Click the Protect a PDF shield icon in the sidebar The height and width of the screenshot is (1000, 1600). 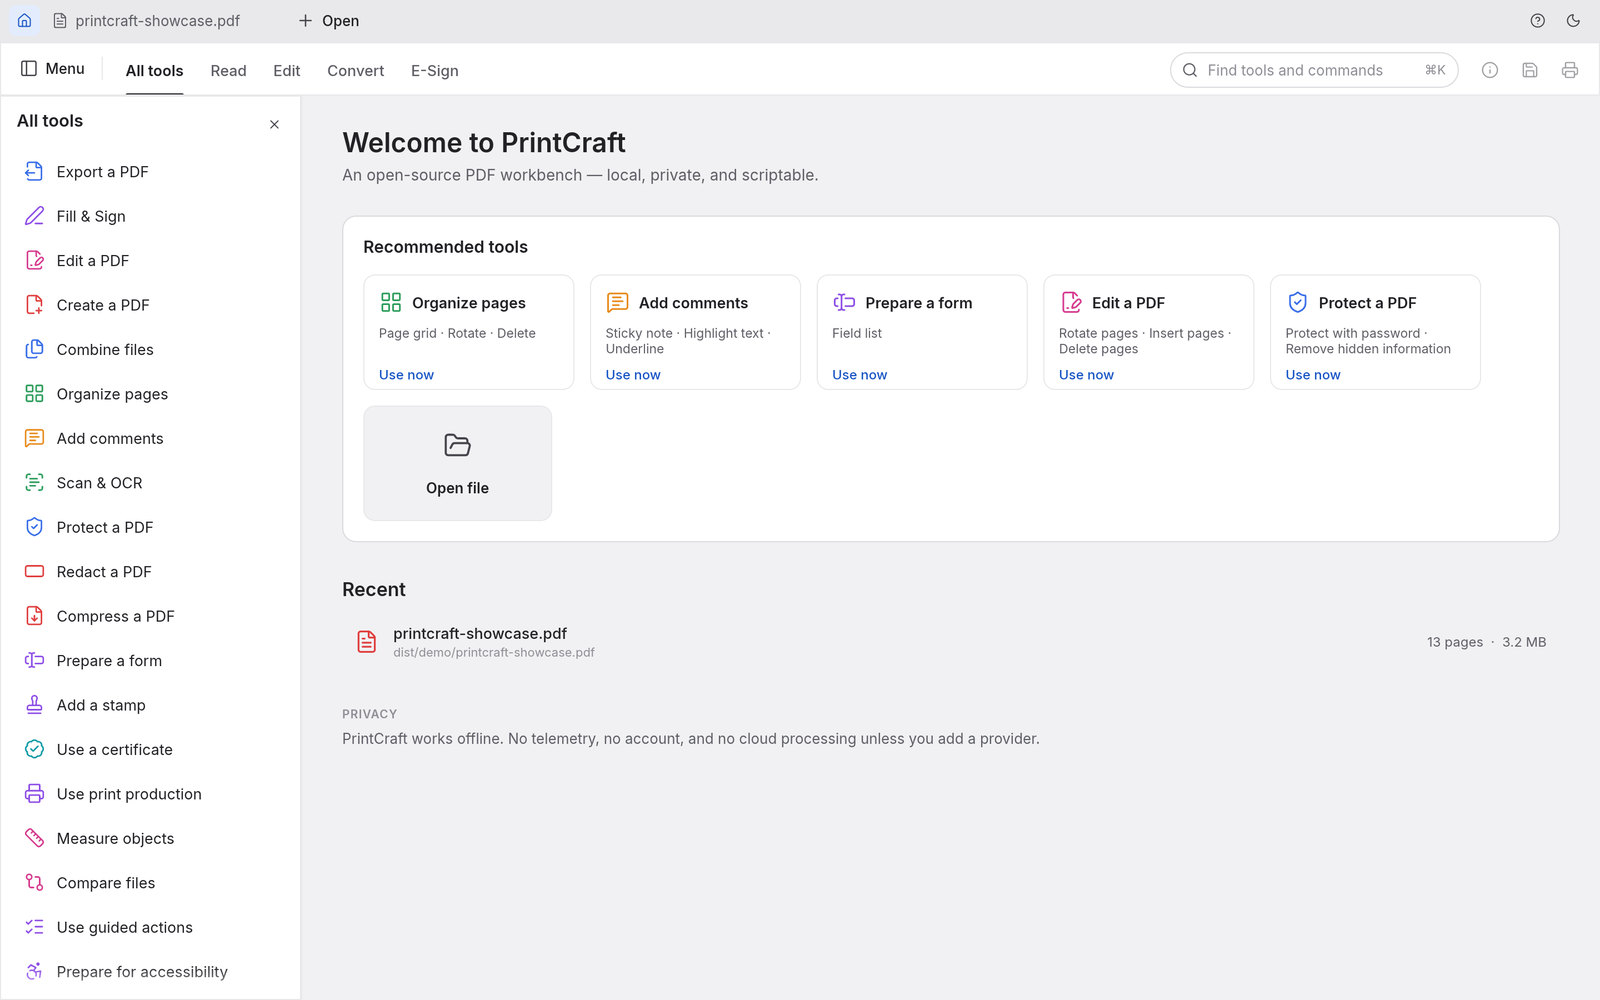click(34, 527)
